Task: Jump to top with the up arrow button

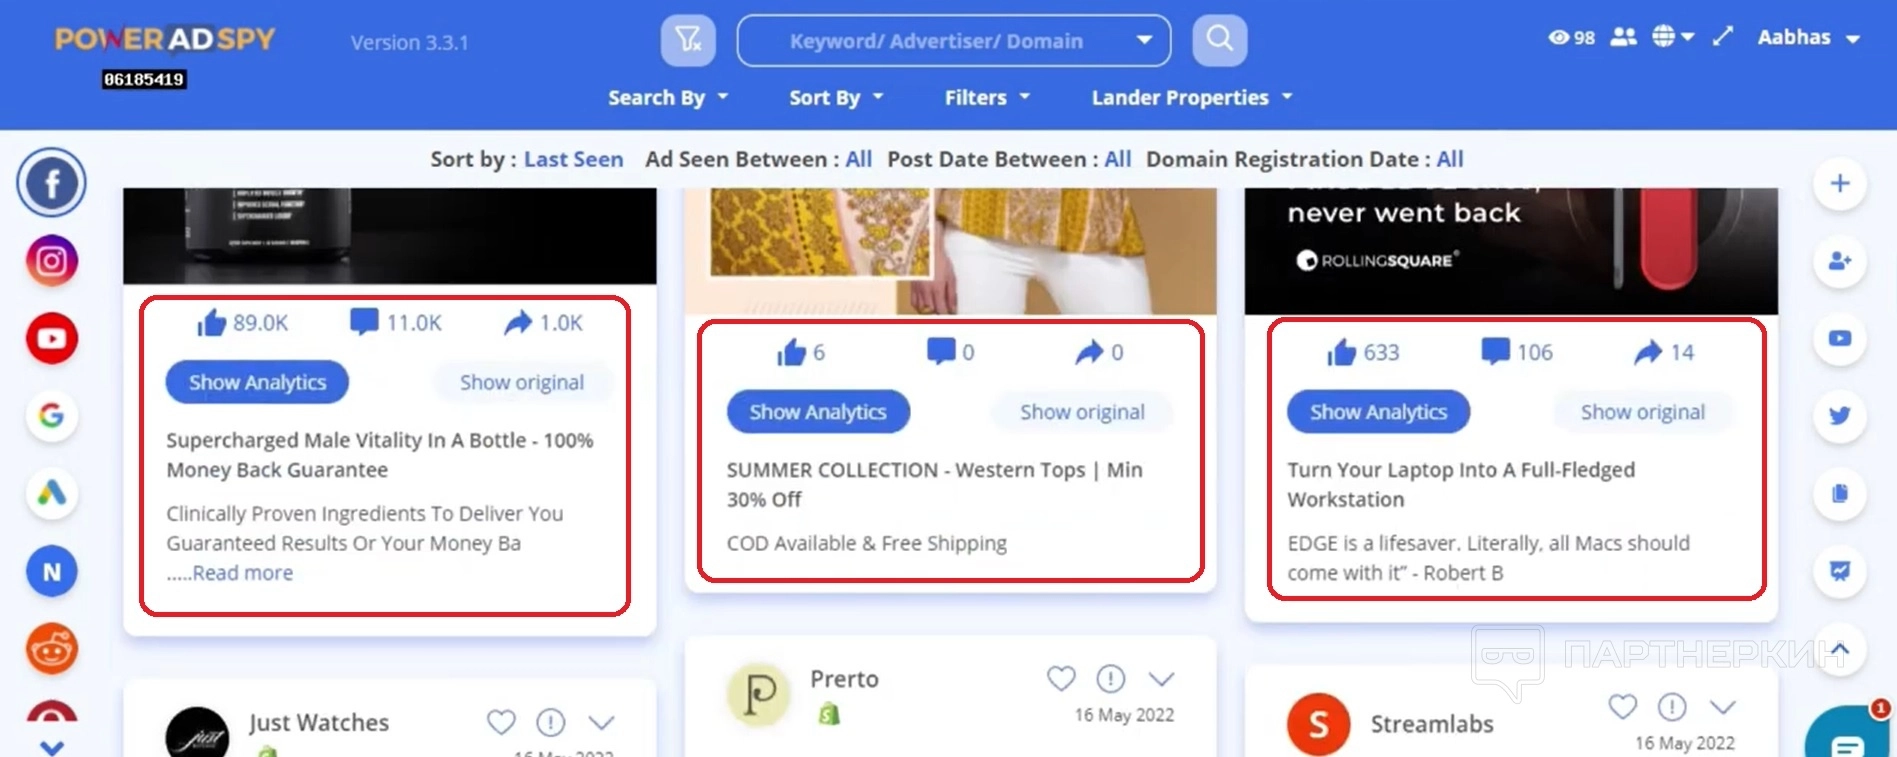Action: point(1840,649)
